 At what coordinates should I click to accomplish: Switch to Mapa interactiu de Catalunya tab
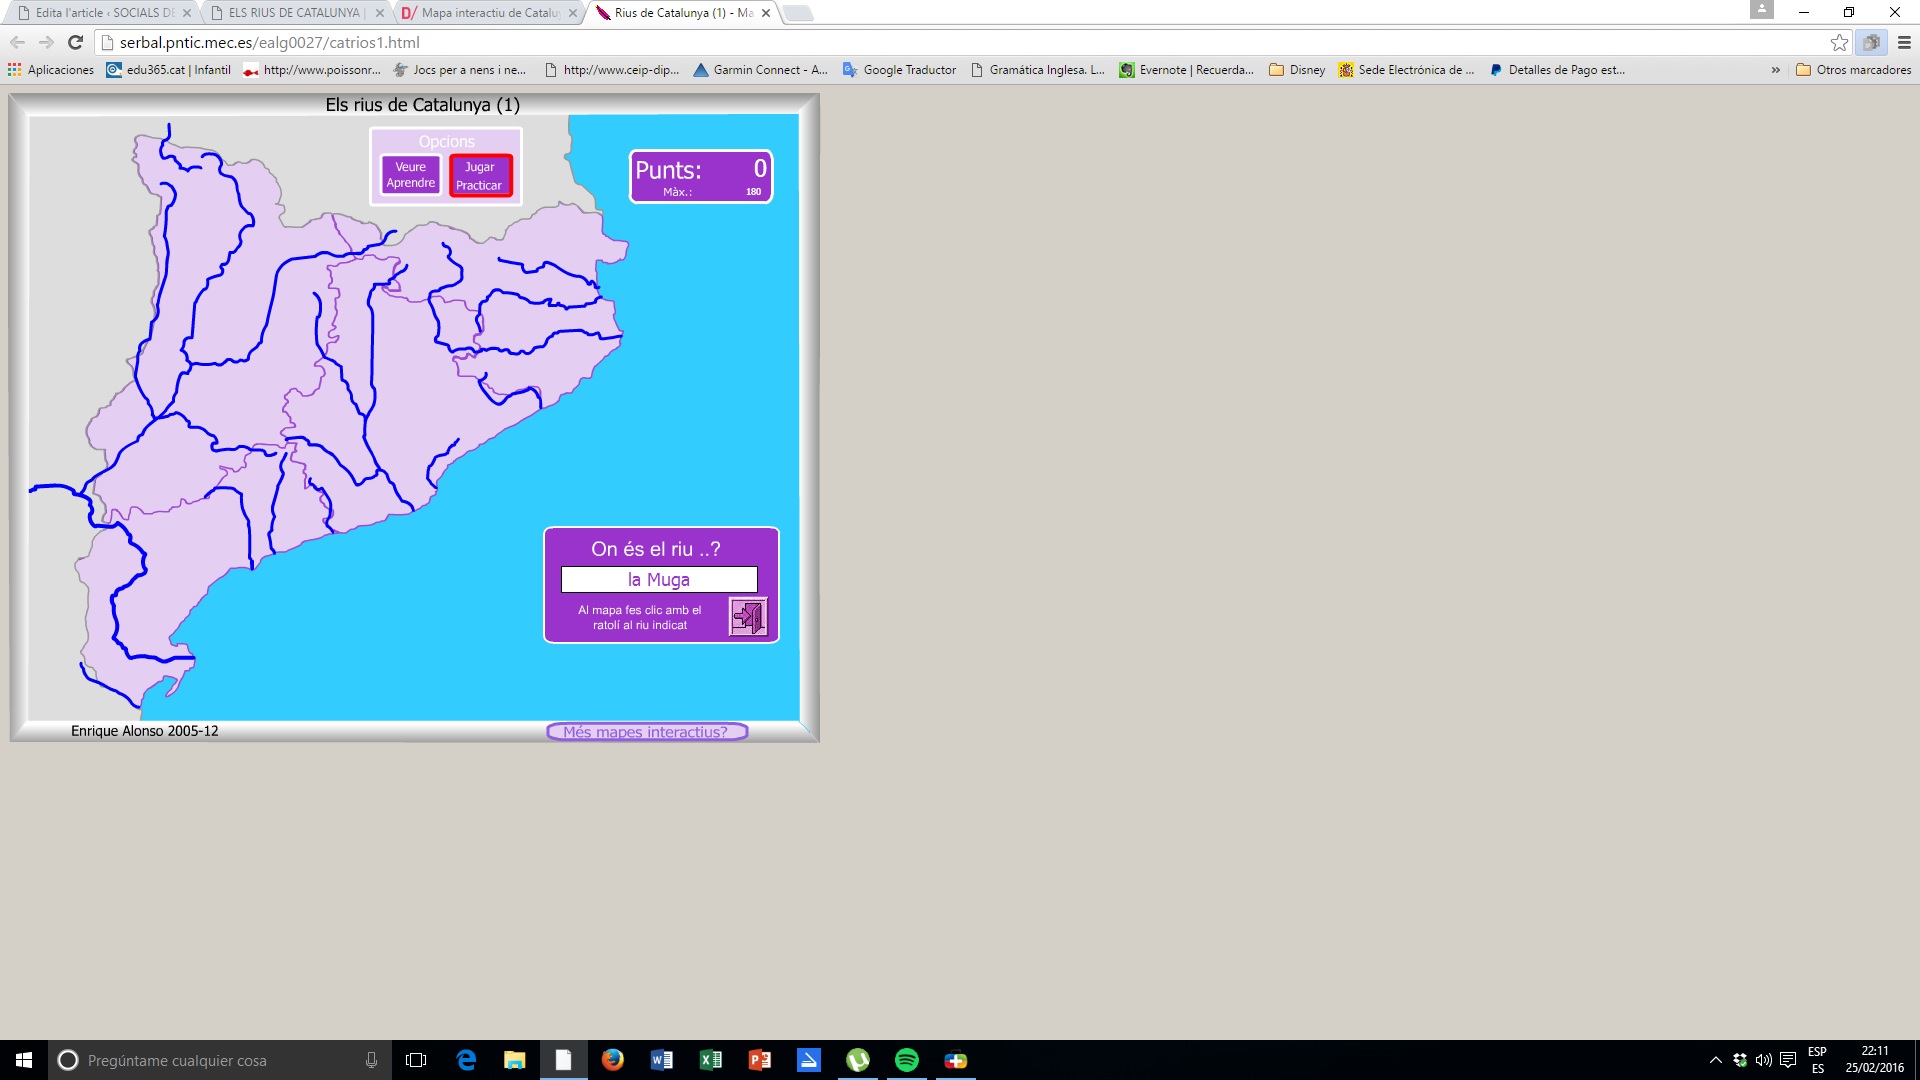tap(489, 13)
